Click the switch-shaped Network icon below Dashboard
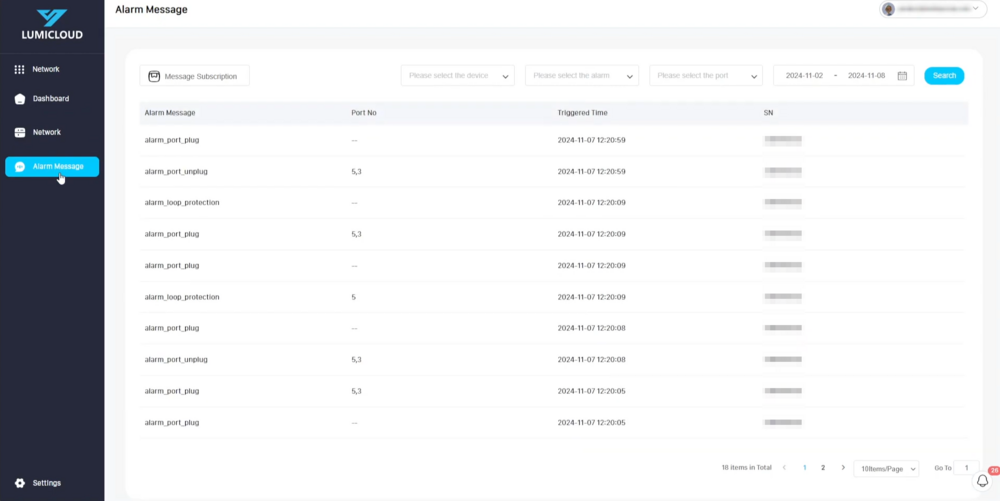This screenshot has height=501, width=1000. pyautogui.click(x=19, y=133)
